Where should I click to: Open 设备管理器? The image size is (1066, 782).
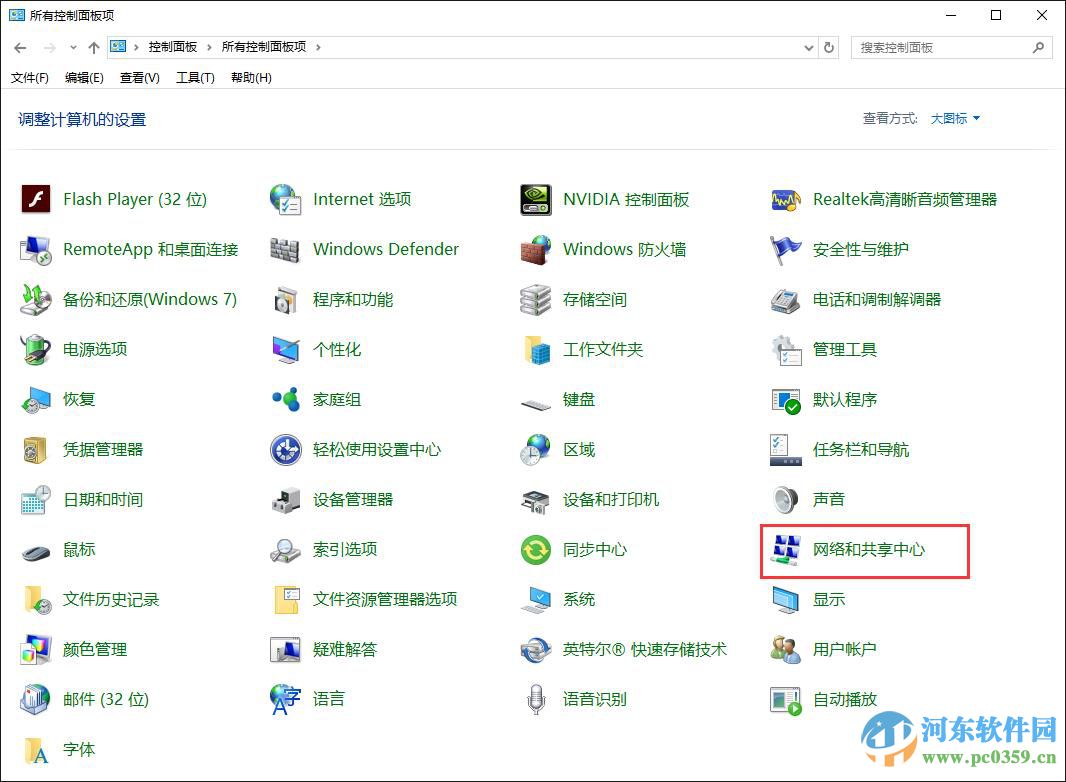pos(357,500)
